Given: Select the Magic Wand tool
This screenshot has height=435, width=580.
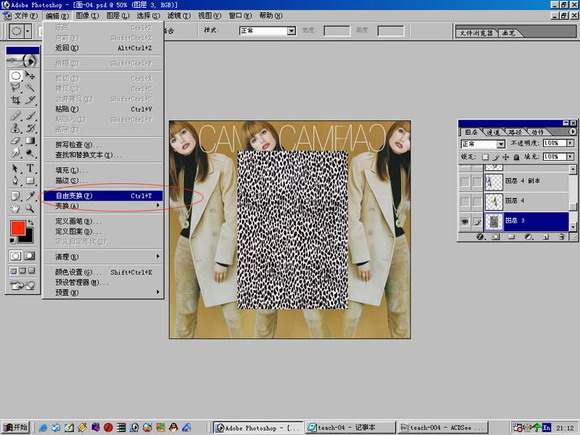Looking at the screenshot, I should click(30, 88).
